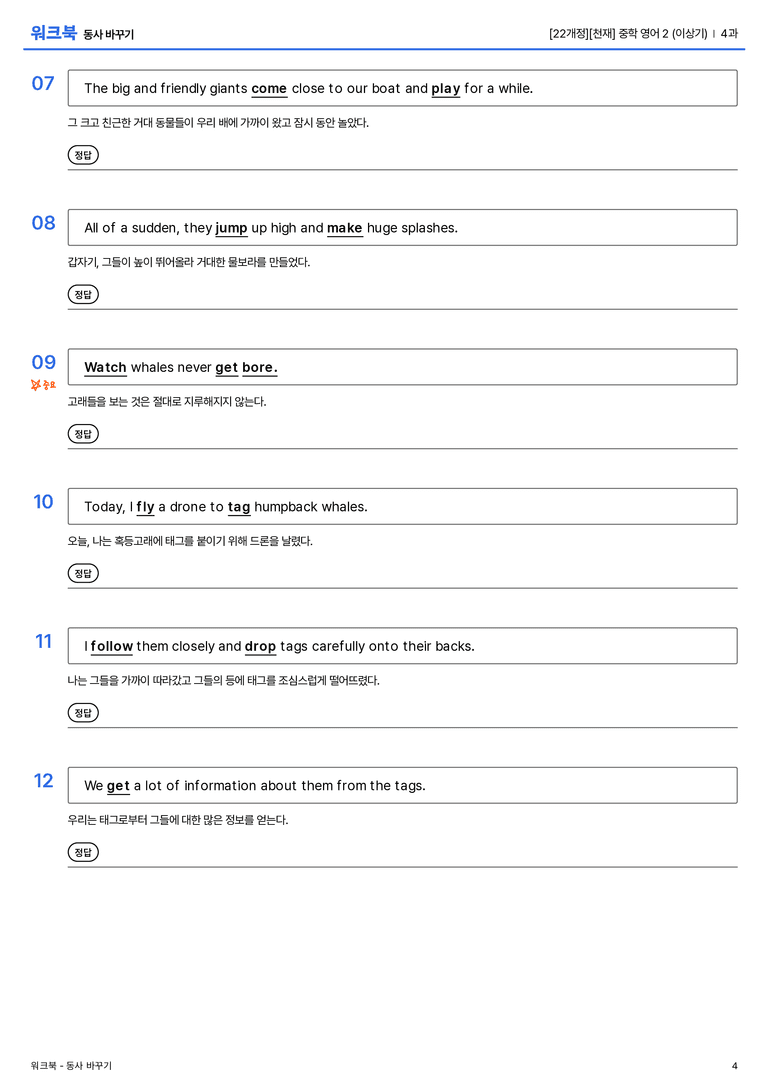The height and width of the screenshot is (1087, 768).
Task: Select the underlined verb "follow" in sentence 11
Action: click(112, 646)
